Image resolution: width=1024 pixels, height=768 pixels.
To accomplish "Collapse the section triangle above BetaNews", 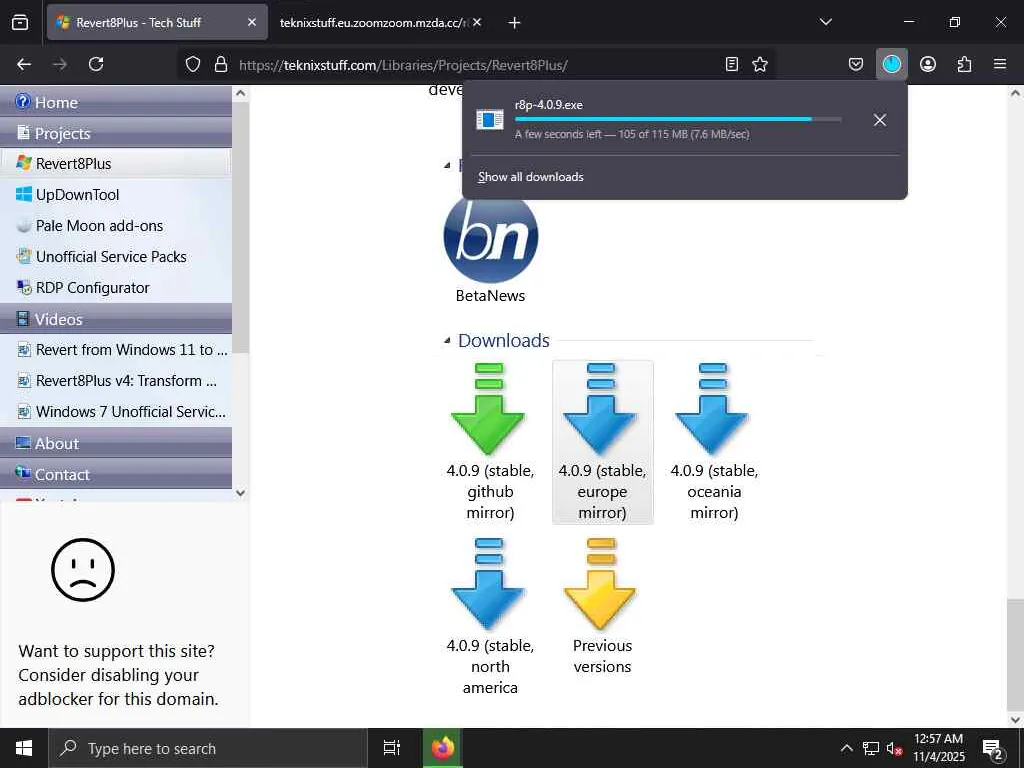I will pyautogui.click(x=447, y=165).
